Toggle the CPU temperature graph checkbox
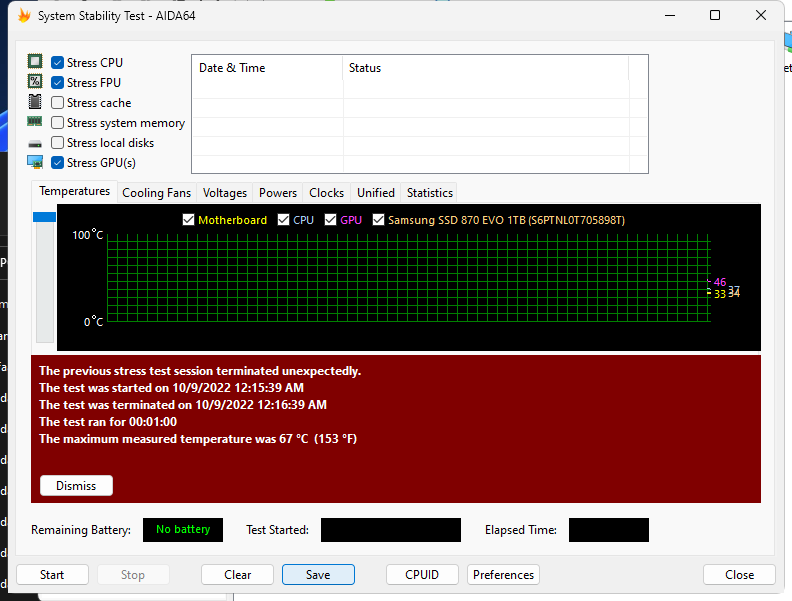 pos(283,220)
